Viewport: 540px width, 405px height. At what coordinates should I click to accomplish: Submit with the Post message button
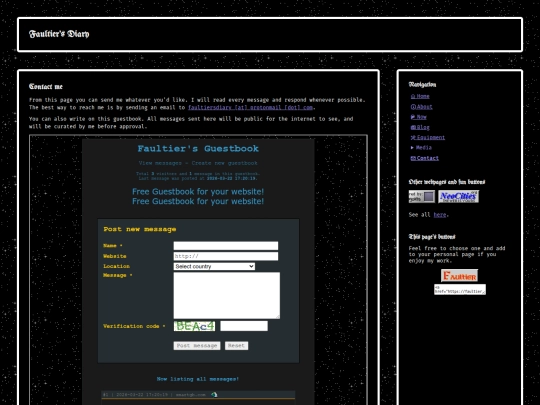[x=197, y=346]
